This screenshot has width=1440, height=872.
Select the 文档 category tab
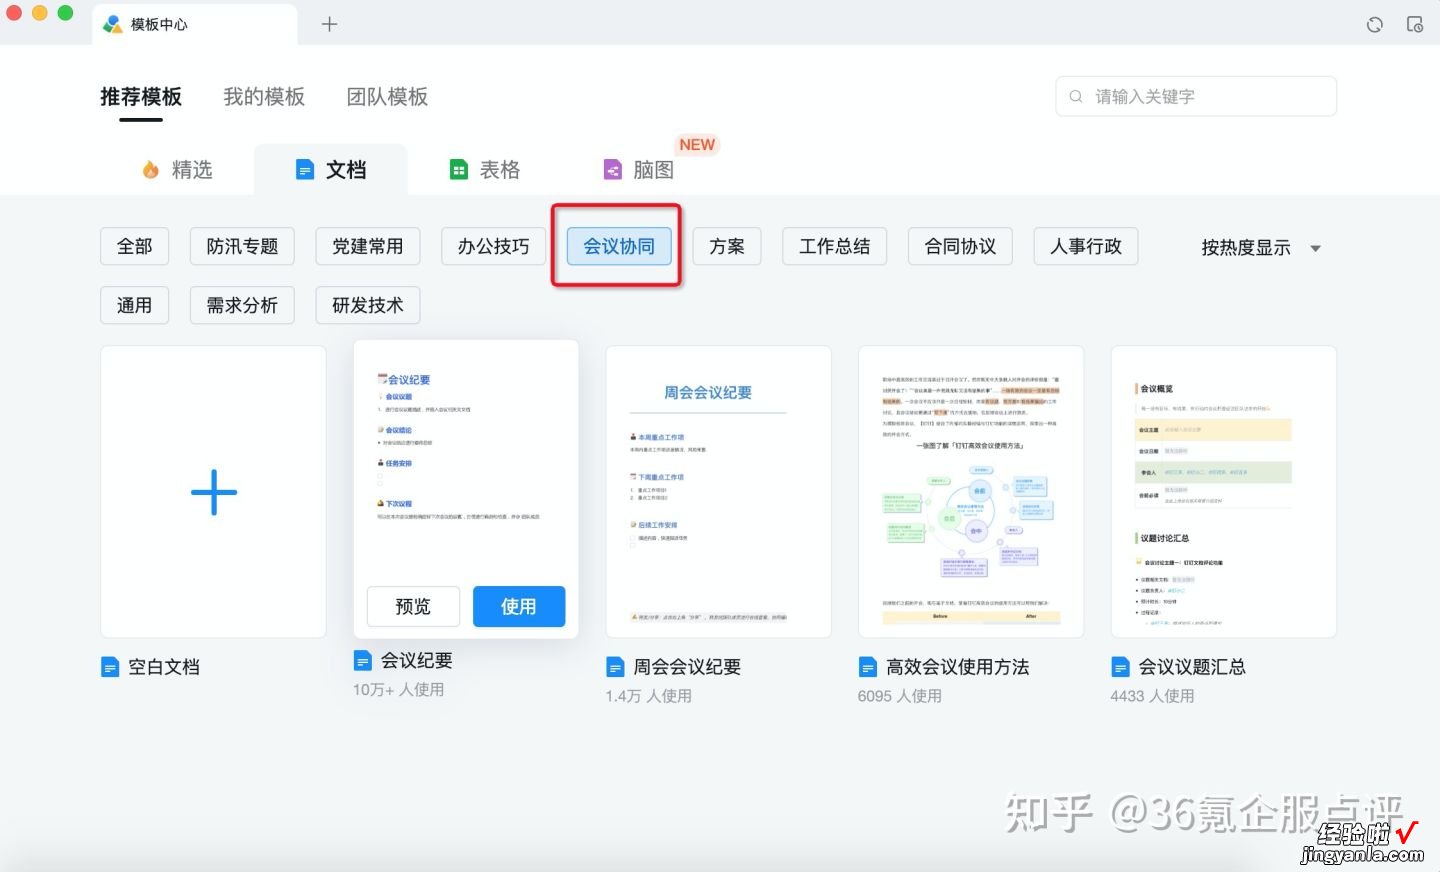click(331, 170)
